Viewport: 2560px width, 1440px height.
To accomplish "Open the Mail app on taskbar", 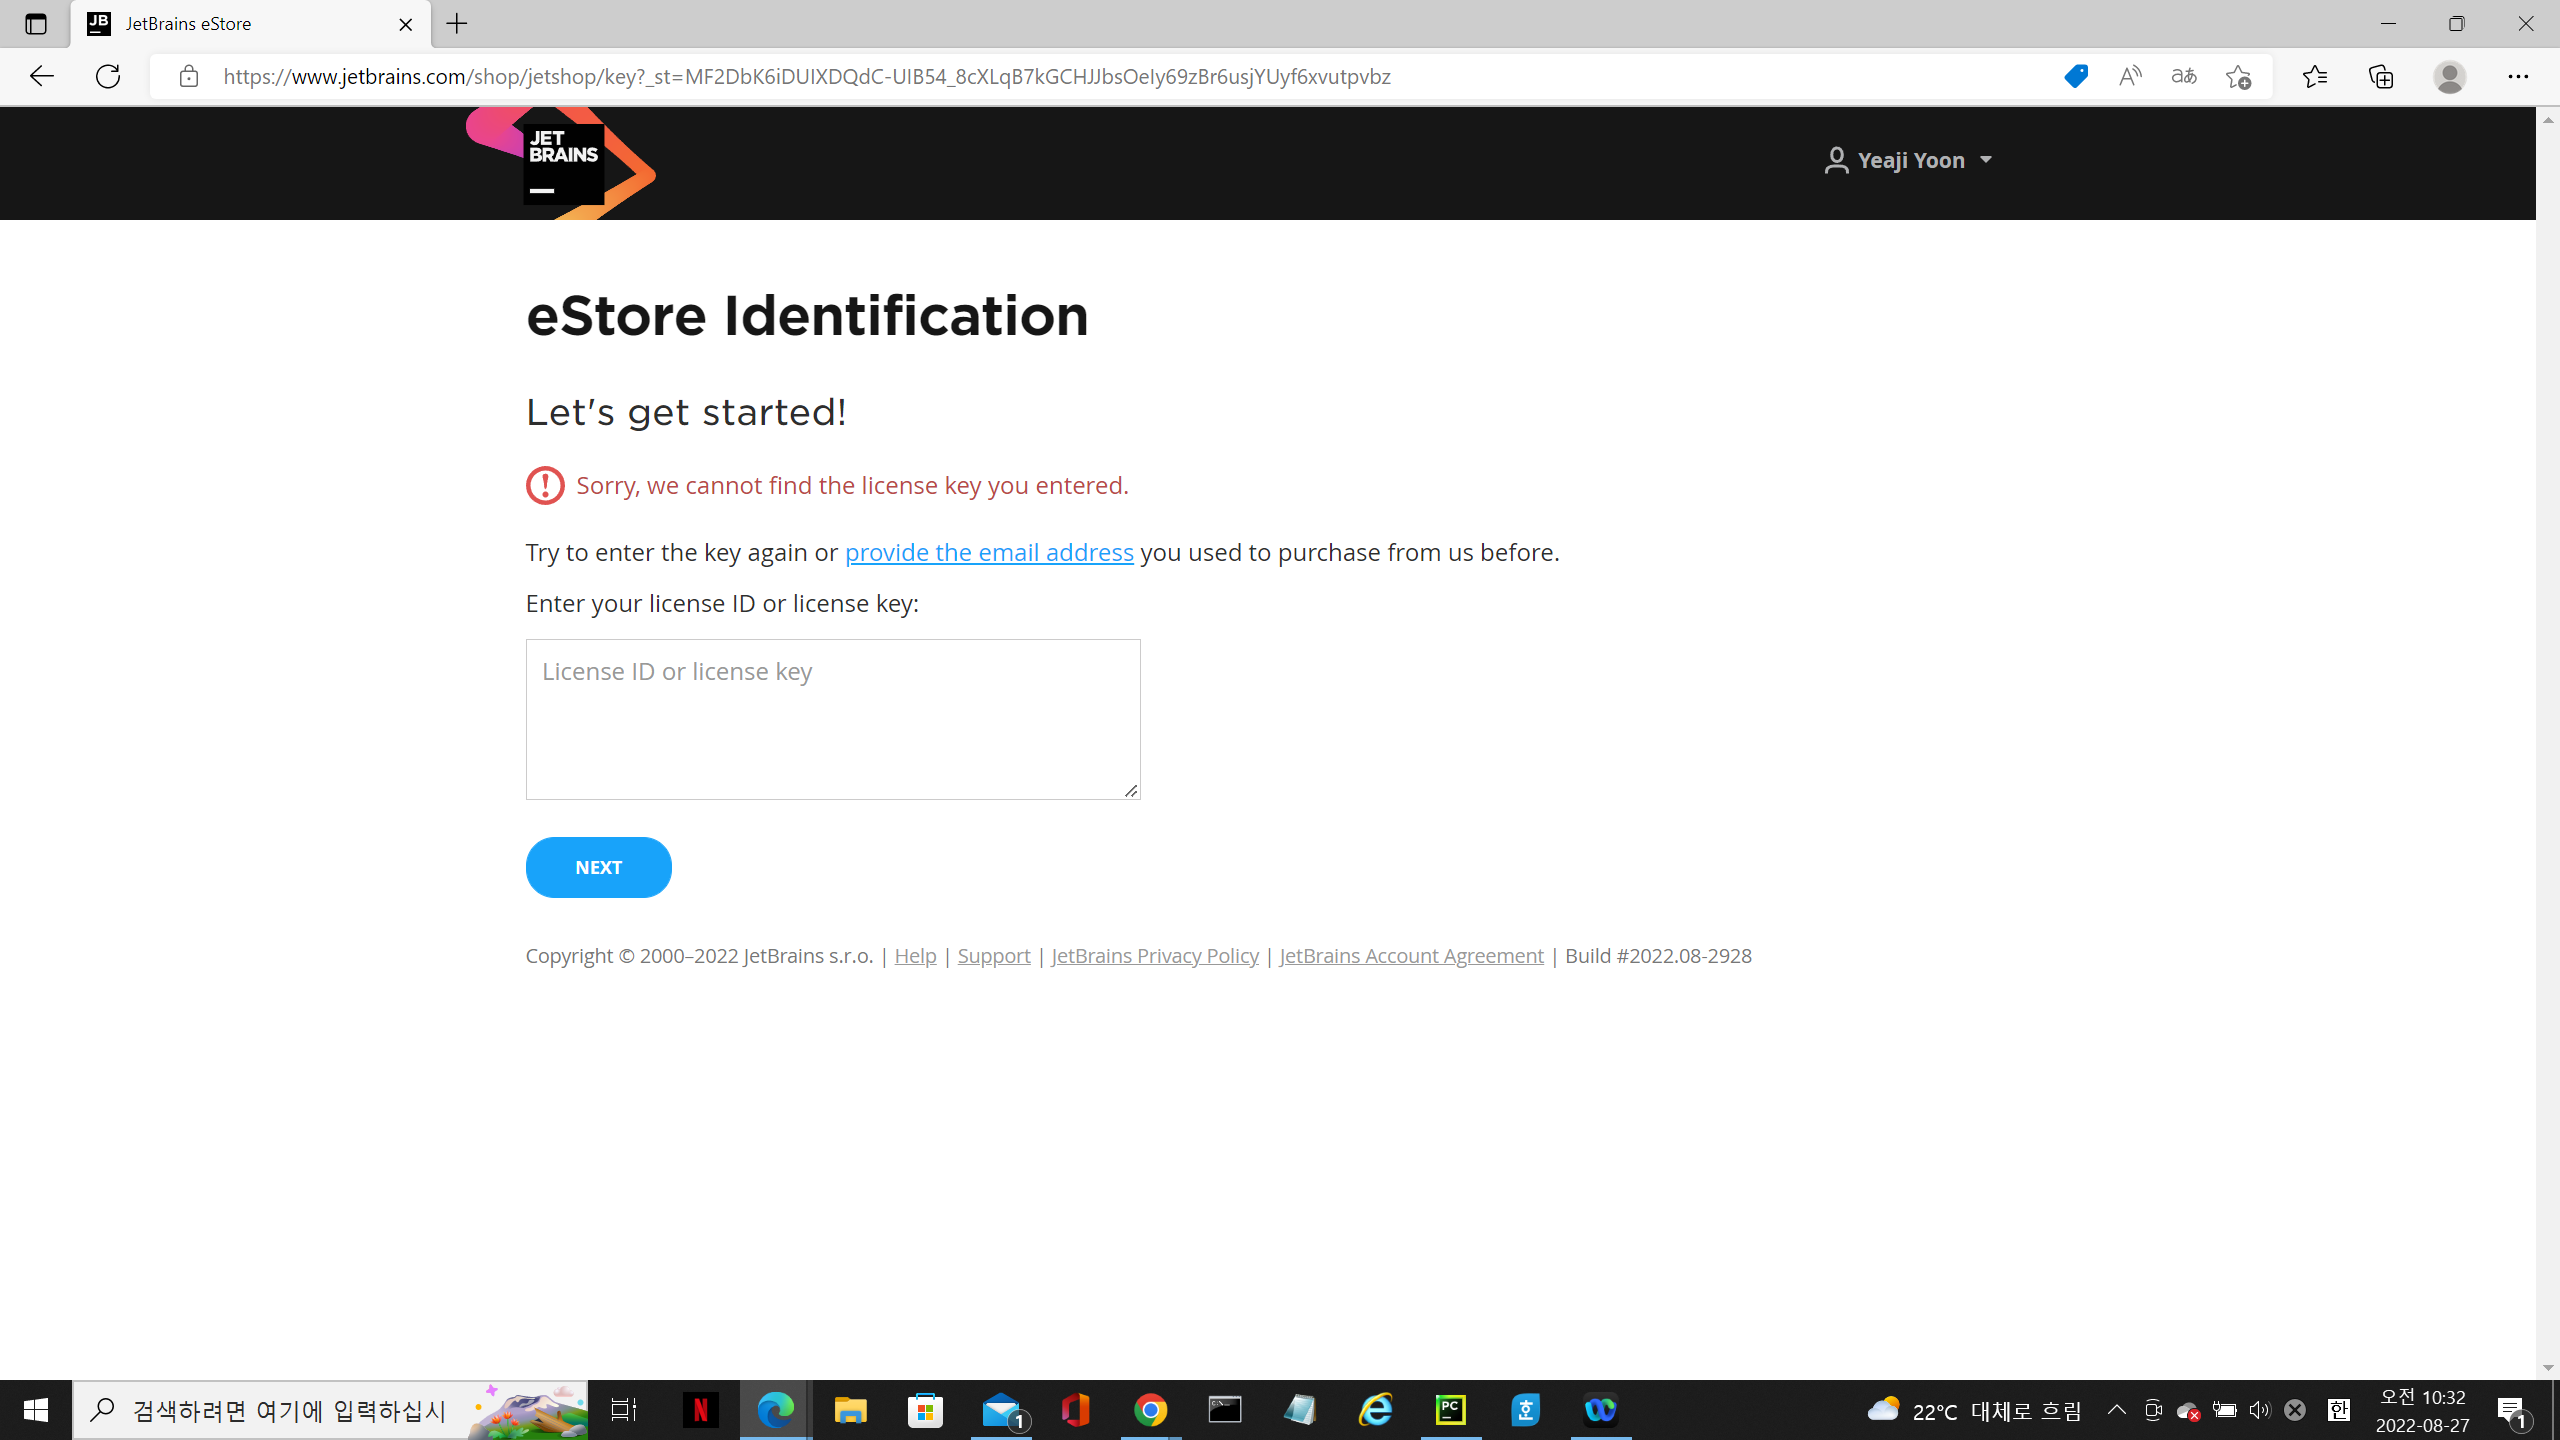I will click(x=1001, y=1410).
